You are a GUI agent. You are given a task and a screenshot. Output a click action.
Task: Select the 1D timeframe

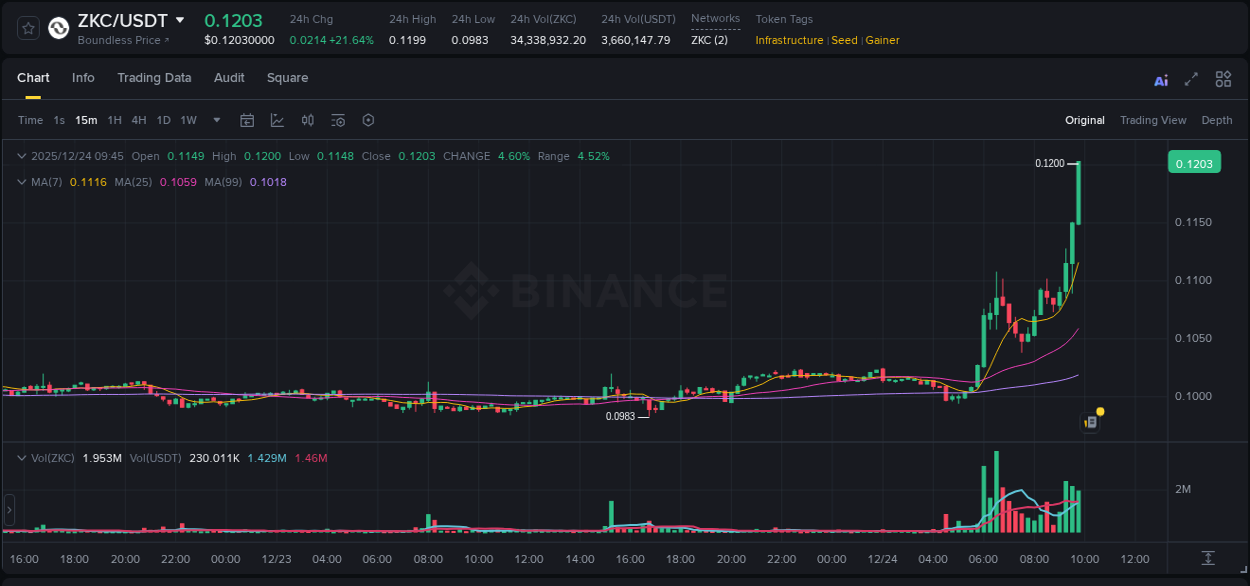(162, 120)
